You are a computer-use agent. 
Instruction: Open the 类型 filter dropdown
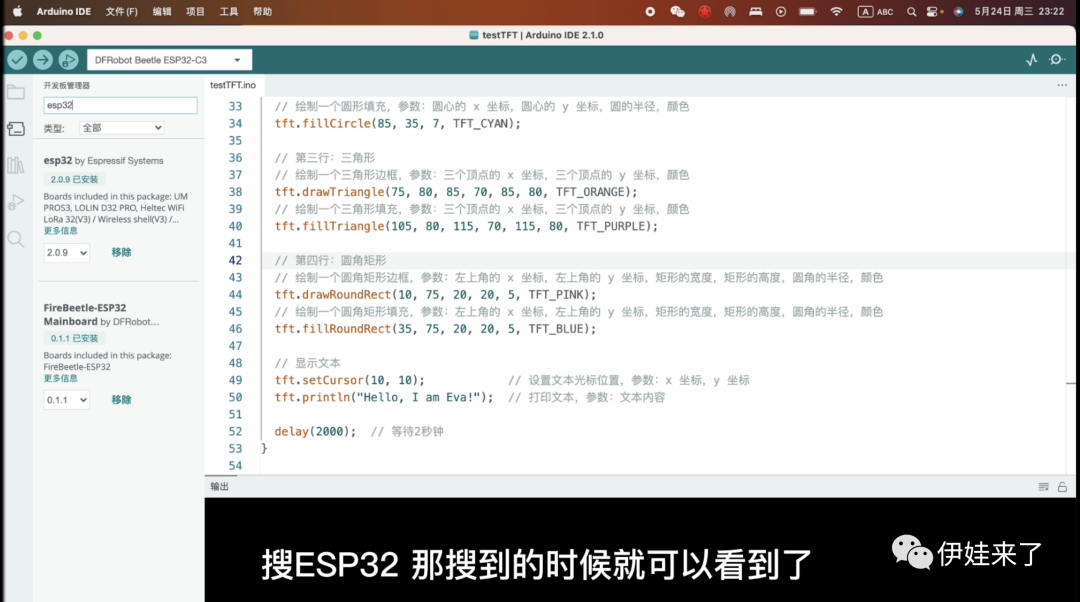tap(121, 128)
